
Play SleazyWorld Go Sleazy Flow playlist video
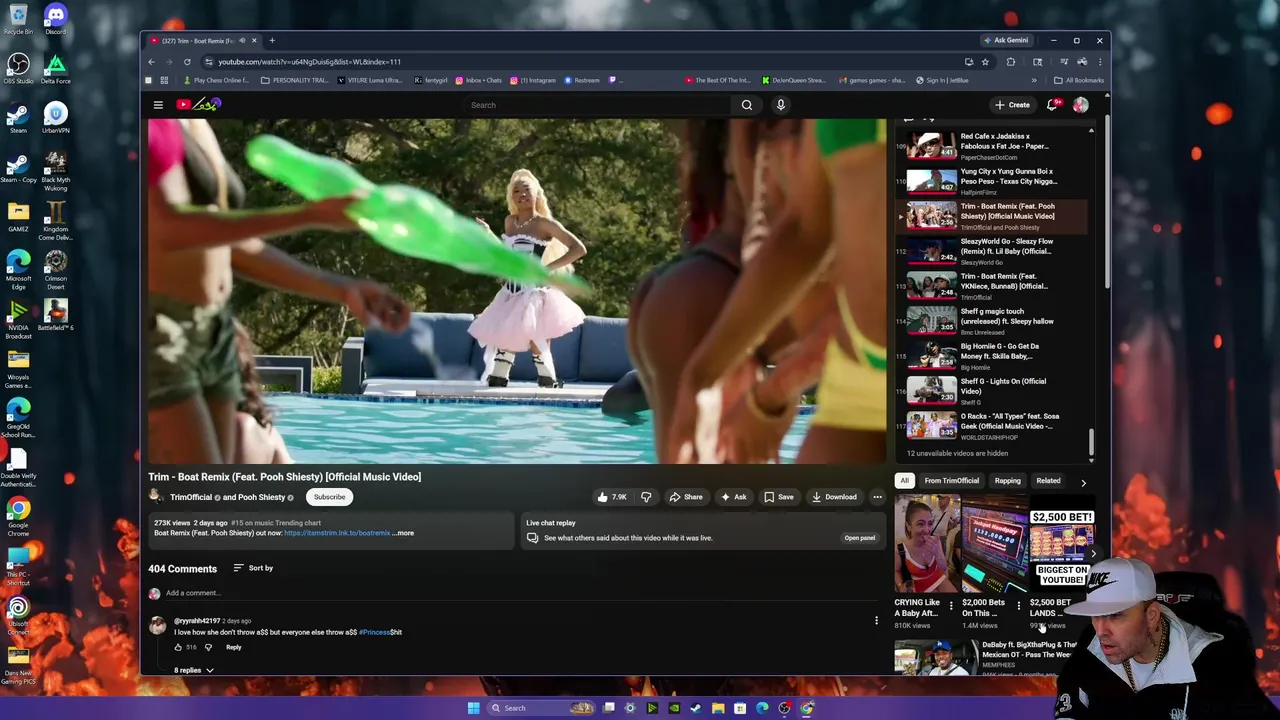[x=990, y=251]
